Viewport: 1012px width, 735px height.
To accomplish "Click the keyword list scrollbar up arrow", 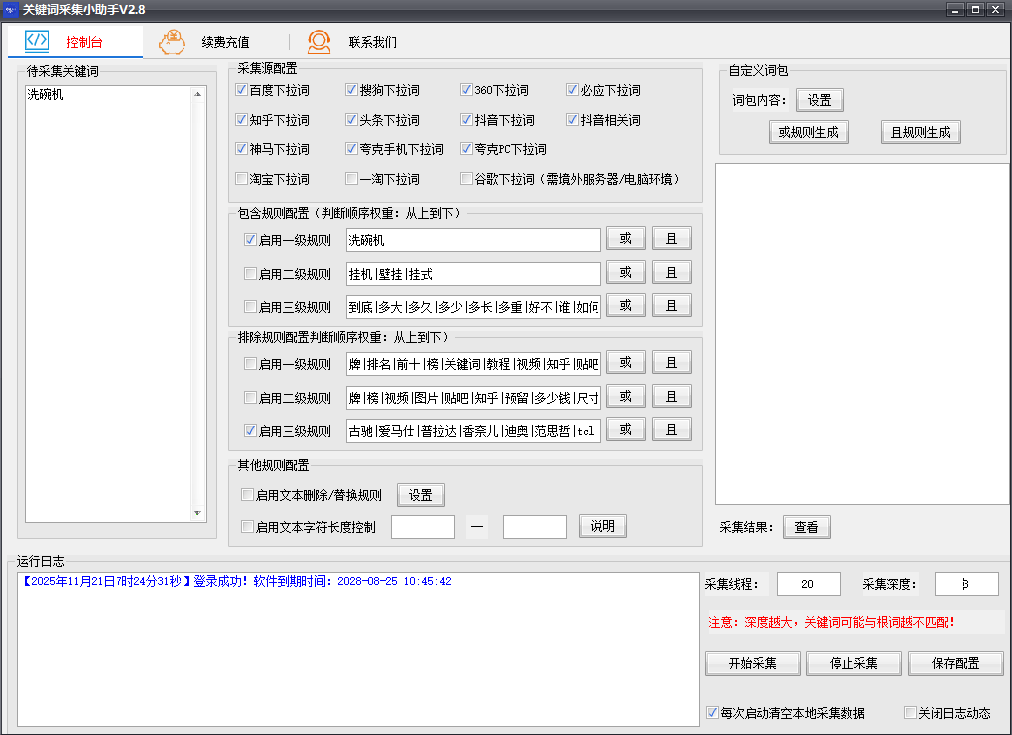I will 197,95.
